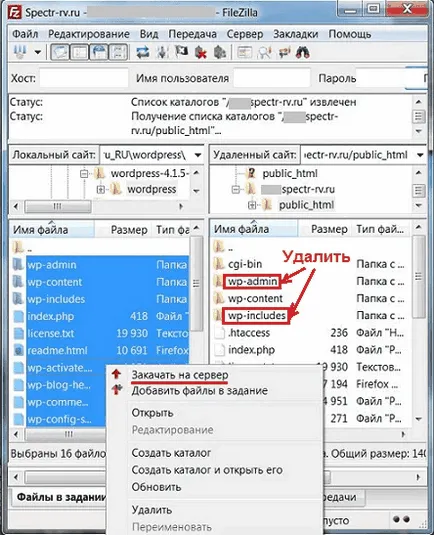Open the Файл menu

(x=25, y=34)
